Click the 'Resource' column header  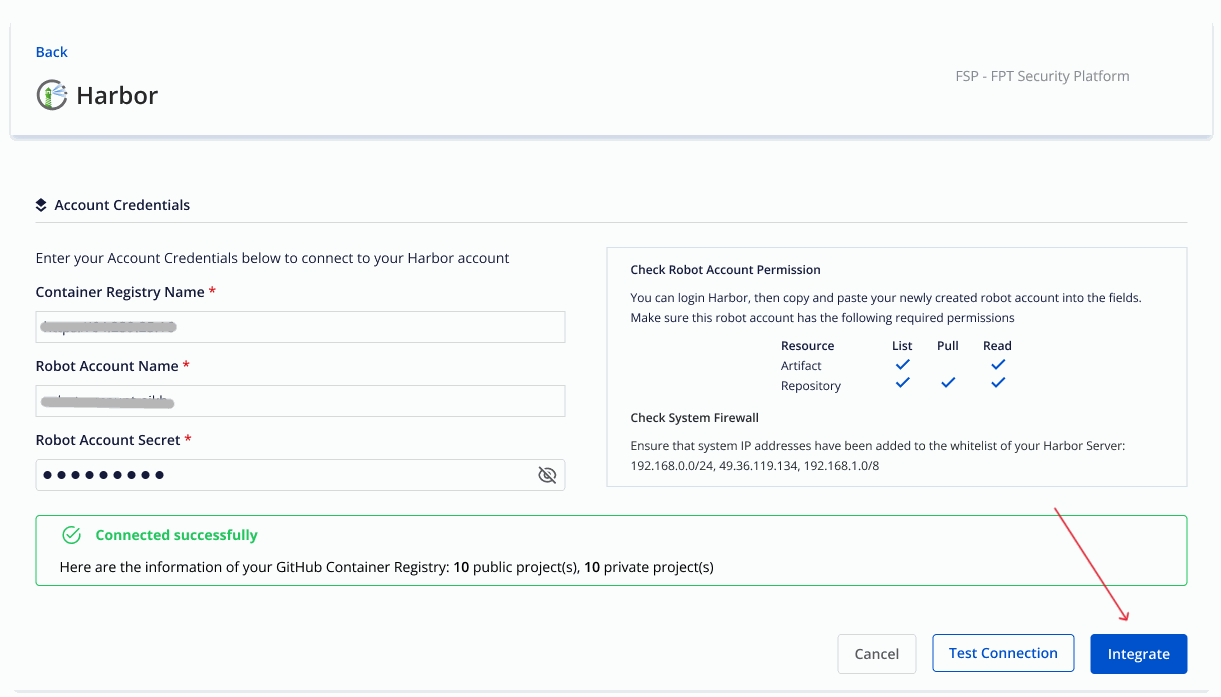point(807,346)
